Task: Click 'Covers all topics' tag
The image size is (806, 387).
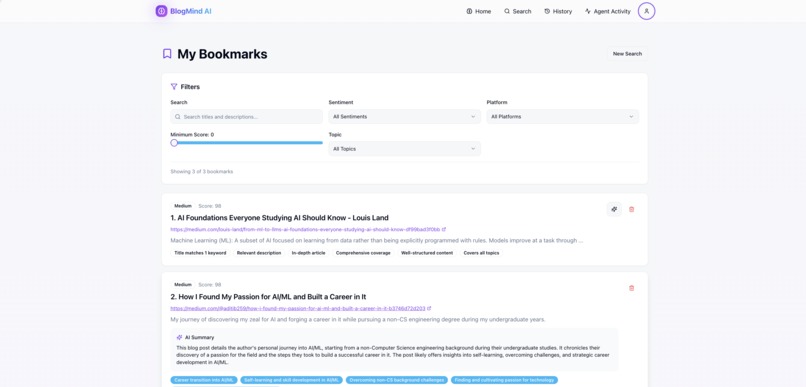Action: click(x=481, y=253)
